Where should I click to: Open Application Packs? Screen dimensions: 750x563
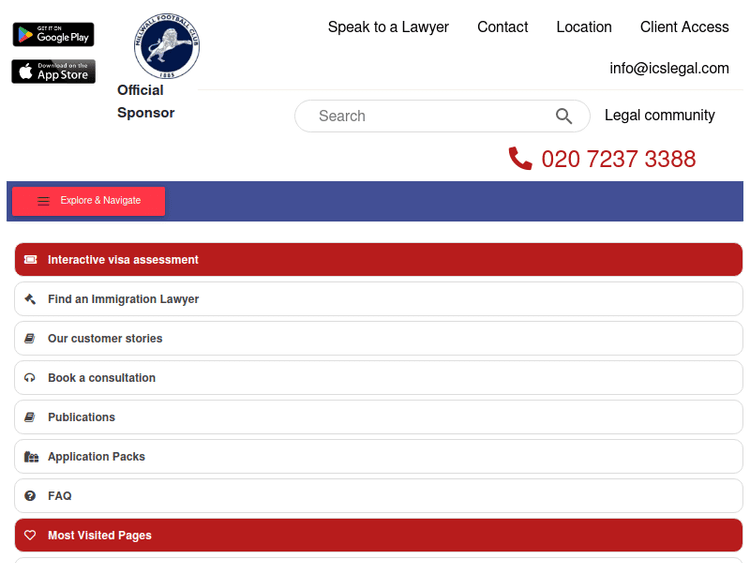pyautogui.click(x=378, y=457)
